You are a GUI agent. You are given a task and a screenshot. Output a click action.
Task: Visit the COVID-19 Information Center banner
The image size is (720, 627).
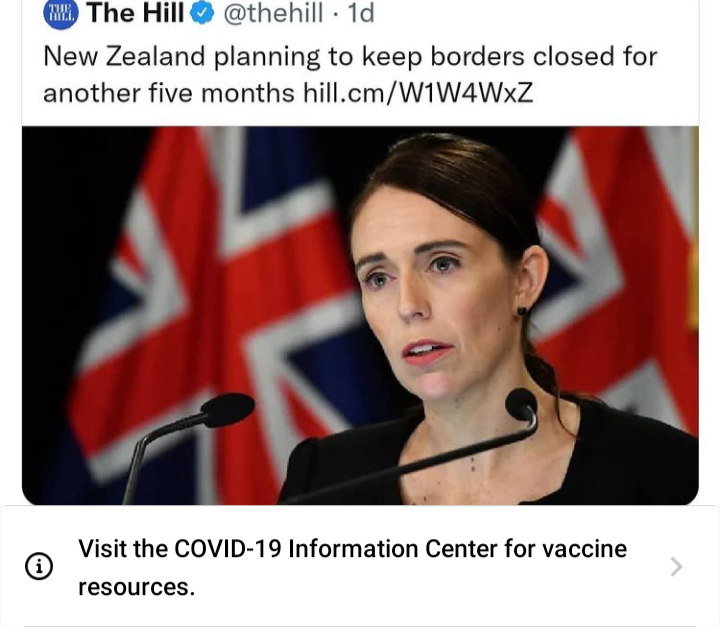click(x=360, y=566)
